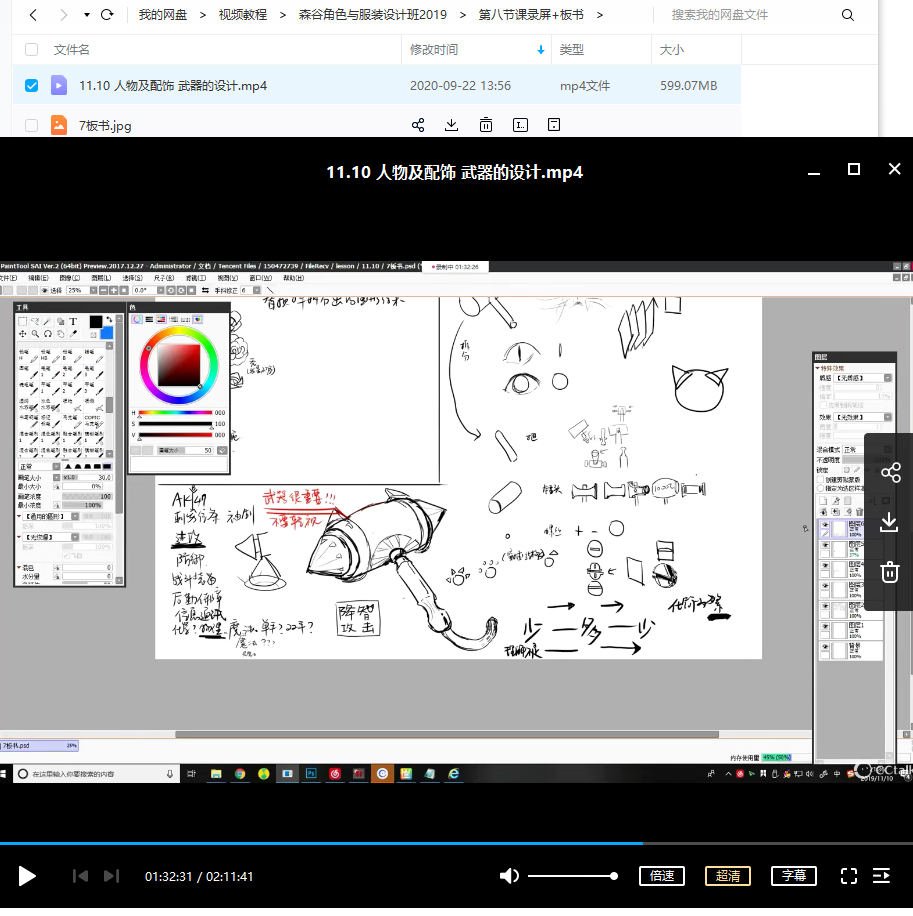Click the trash delete icon in the side overlay

(x=890, y=572)
